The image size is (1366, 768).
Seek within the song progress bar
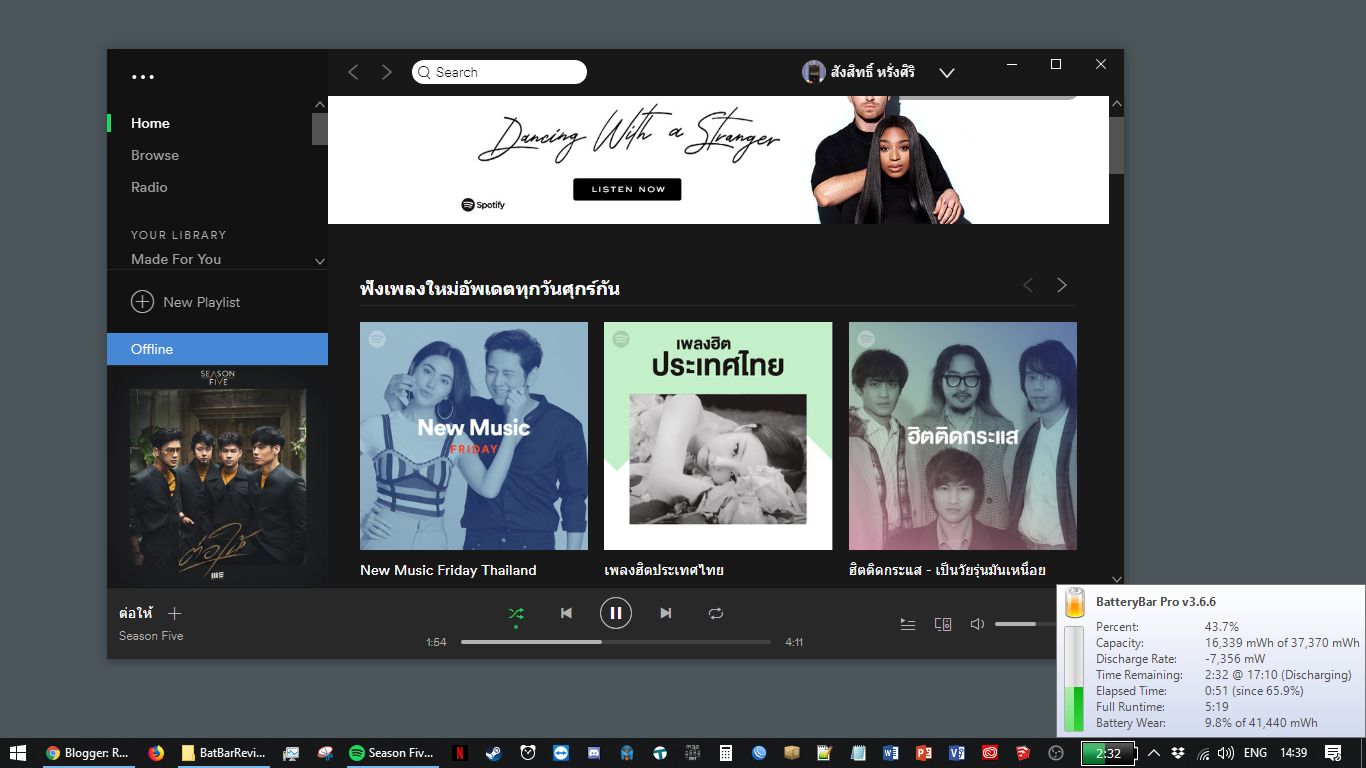[x=616, y=642]
